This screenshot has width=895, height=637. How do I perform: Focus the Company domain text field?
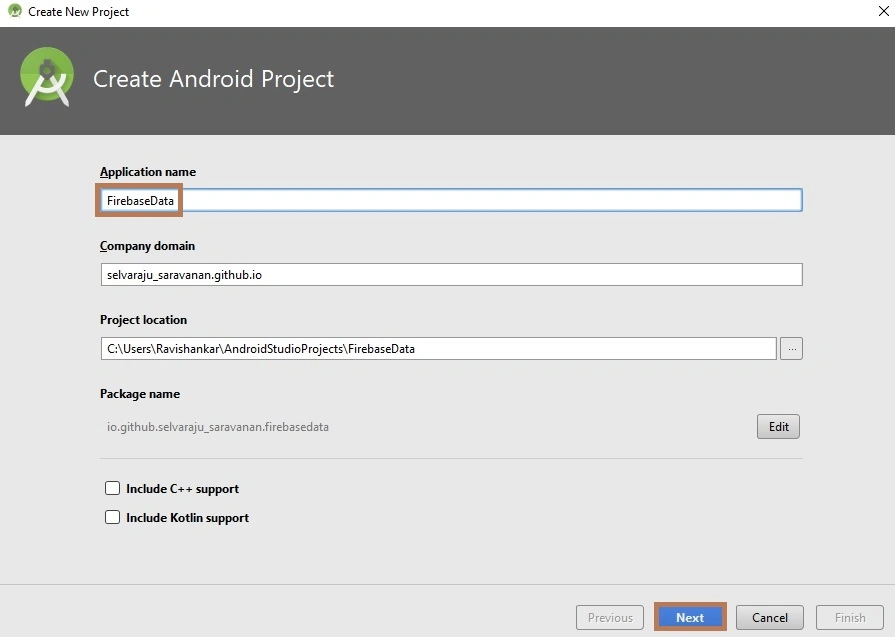[x=451, y=275]
